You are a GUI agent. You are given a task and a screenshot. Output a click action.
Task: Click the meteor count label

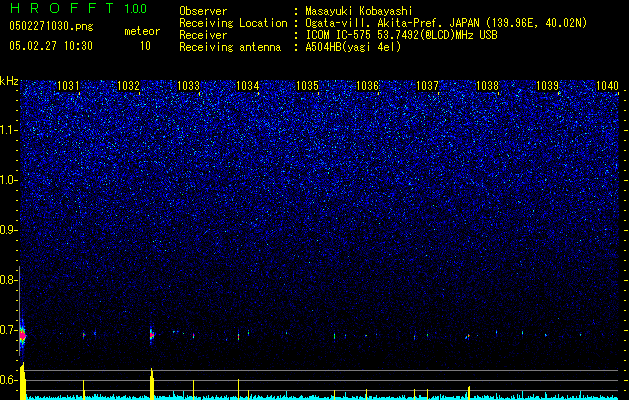[x=142, y=31]
